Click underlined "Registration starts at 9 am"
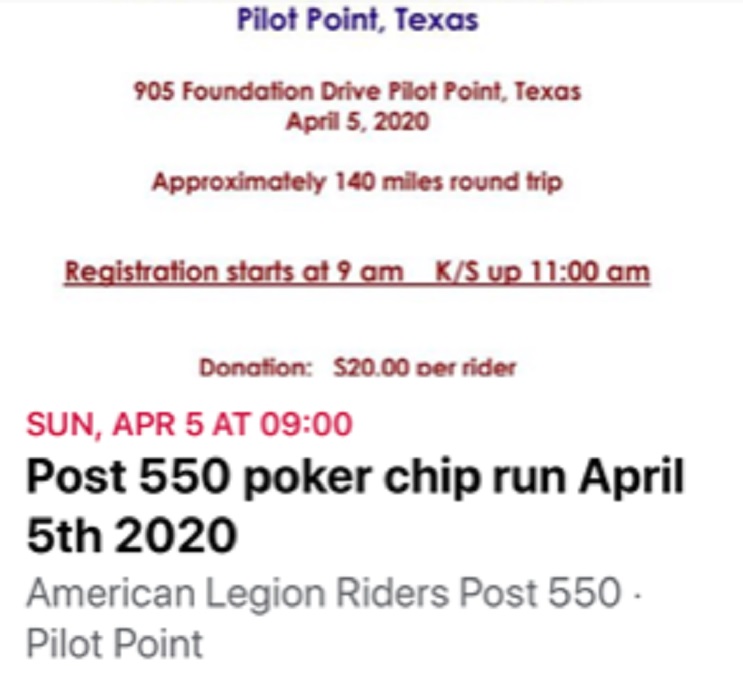 coord(234,272)
